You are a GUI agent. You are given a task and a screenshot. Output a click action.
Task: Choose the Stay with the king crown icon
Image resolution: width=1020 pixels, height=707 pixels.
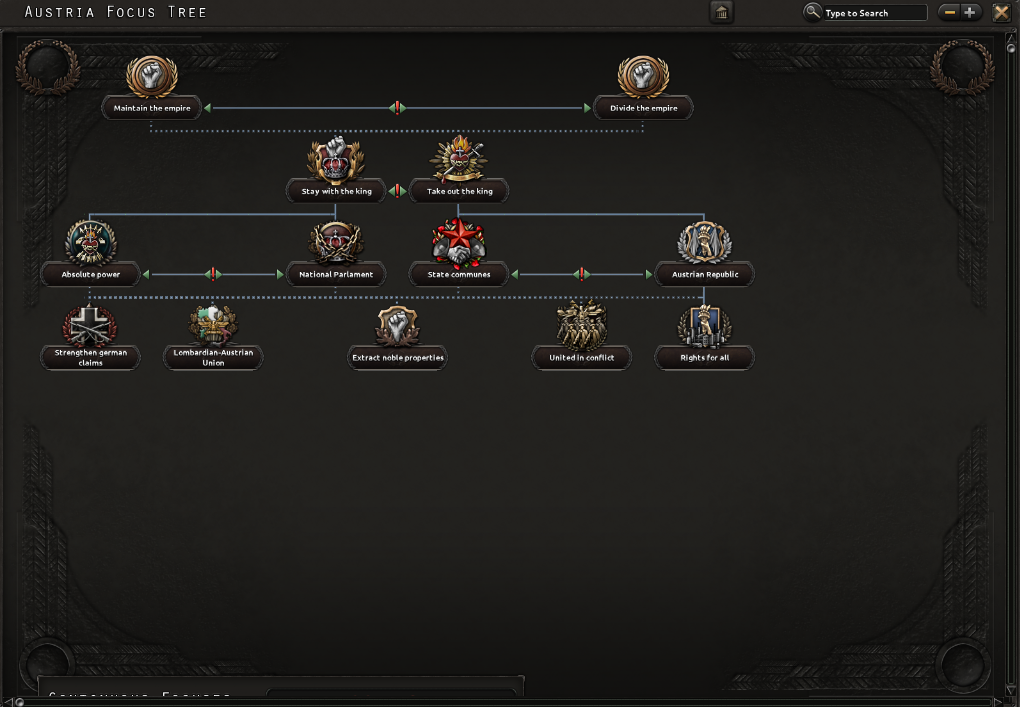pos(336,160)
